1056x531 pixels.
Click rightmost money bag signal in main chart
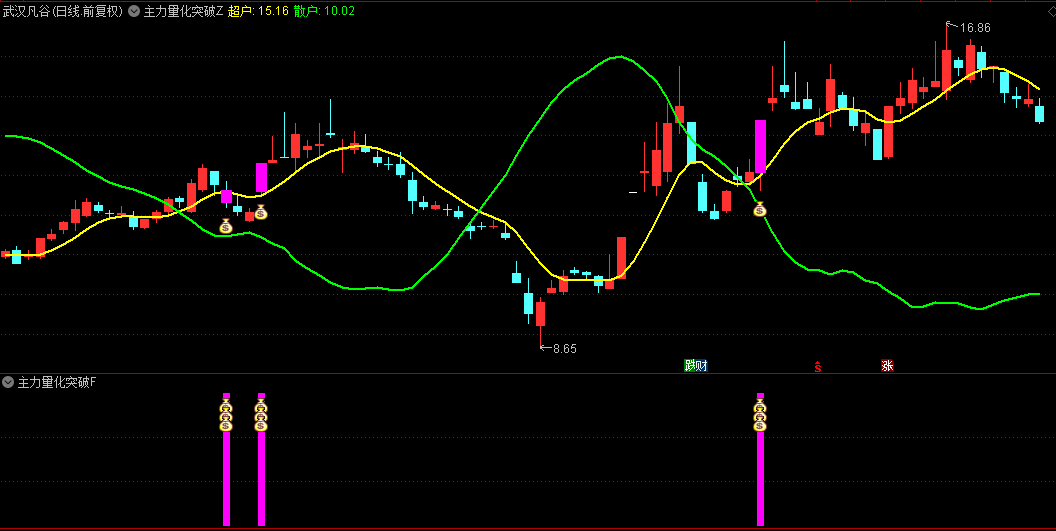tap(760, 210)
